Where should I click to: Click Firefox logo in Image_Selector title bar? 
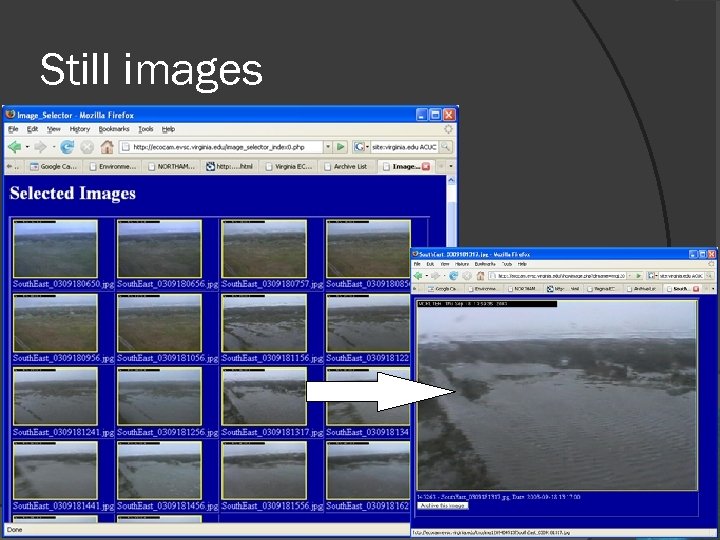[x=10, y=114]
